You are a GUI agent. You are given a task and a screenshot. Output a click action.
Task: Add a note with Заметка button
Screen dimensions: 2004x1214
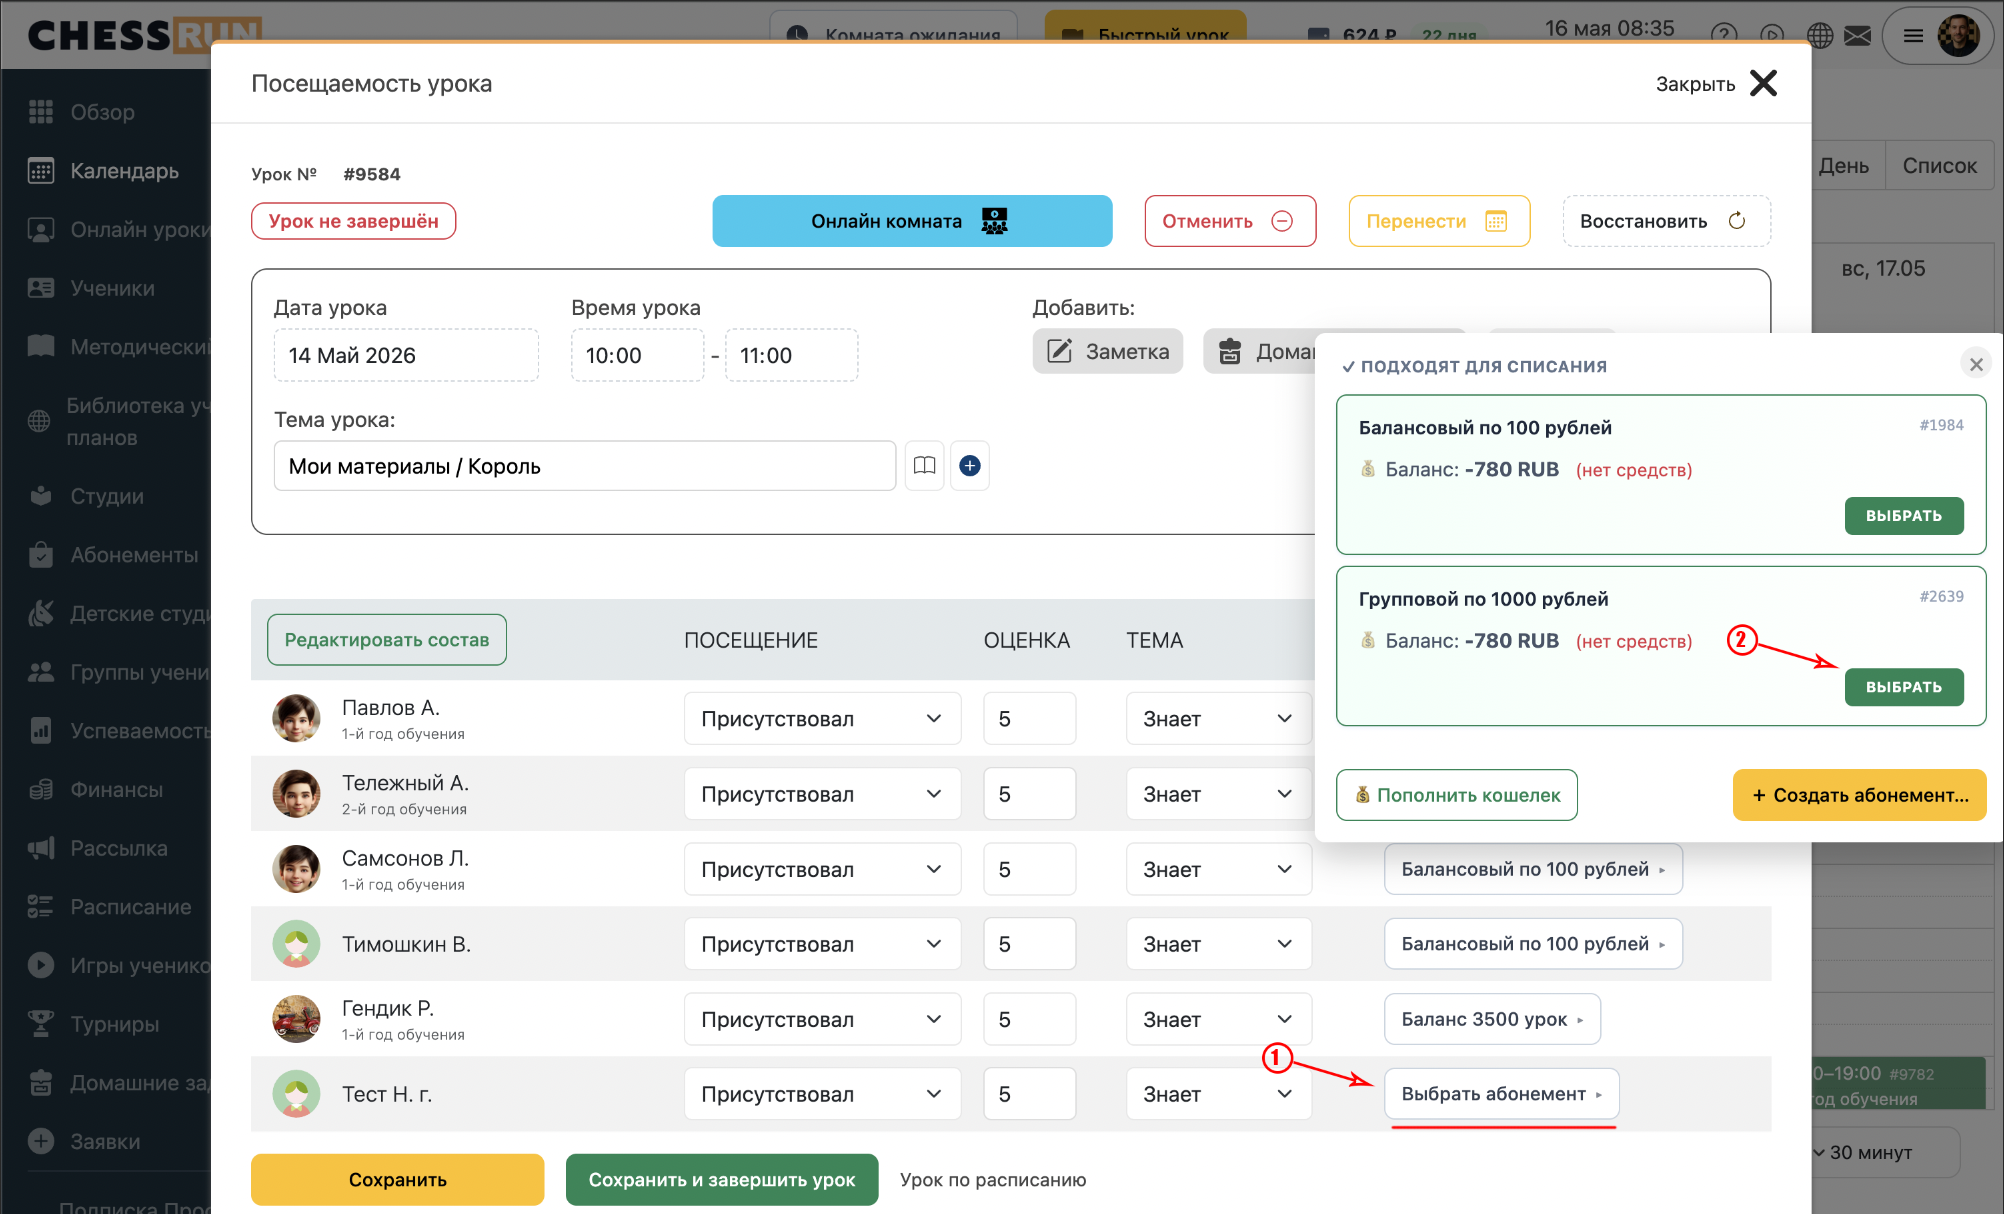(x=1107, y=352)
